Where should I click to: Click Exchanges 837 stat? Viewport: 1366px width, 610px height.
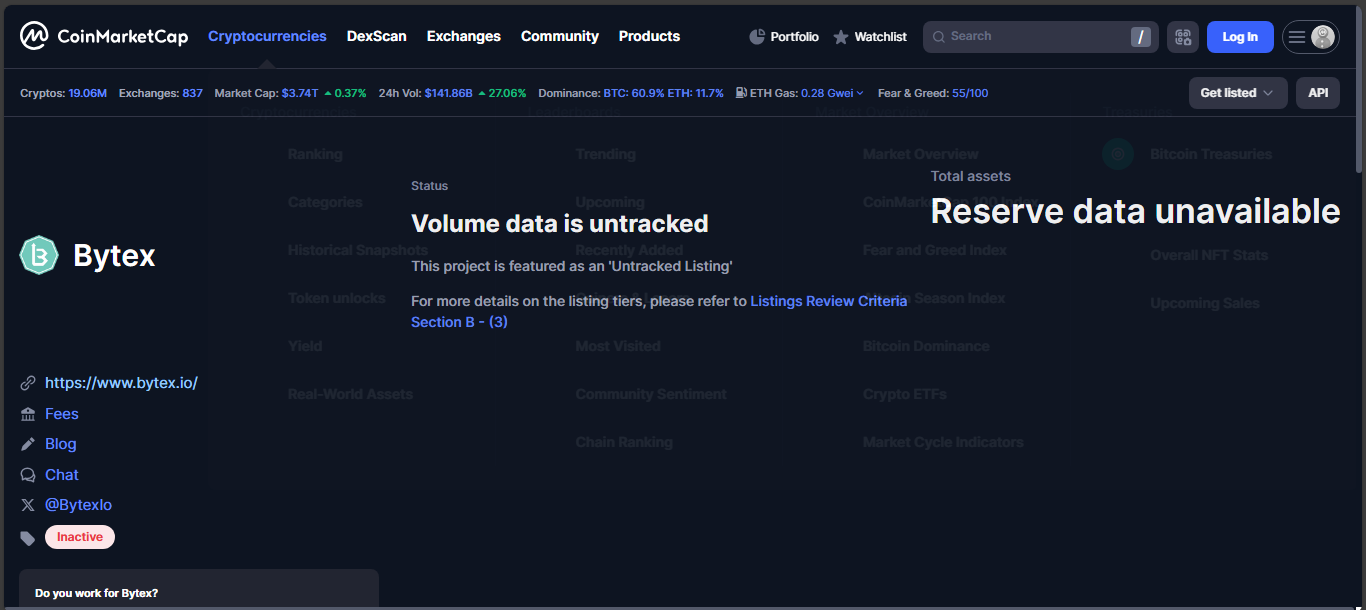161,93
